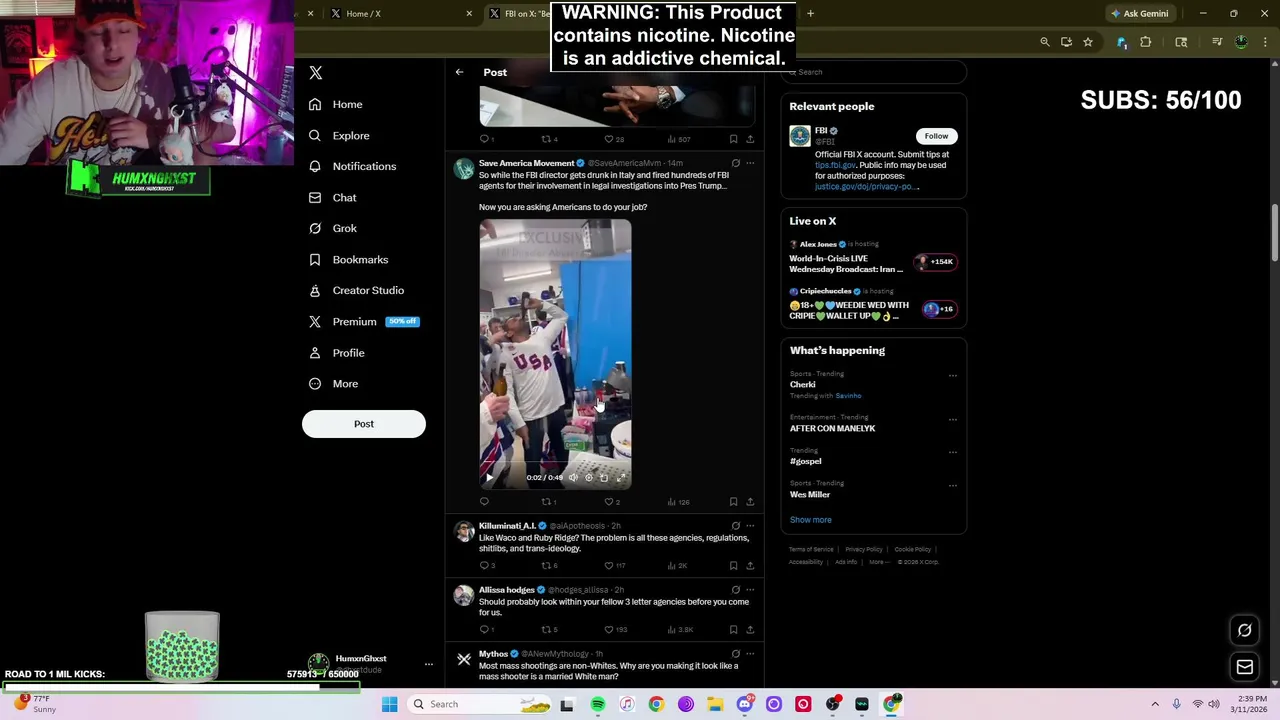Open the floating Grok button
This screenshot has width=1280, height=720.
tap(1245, 631)
